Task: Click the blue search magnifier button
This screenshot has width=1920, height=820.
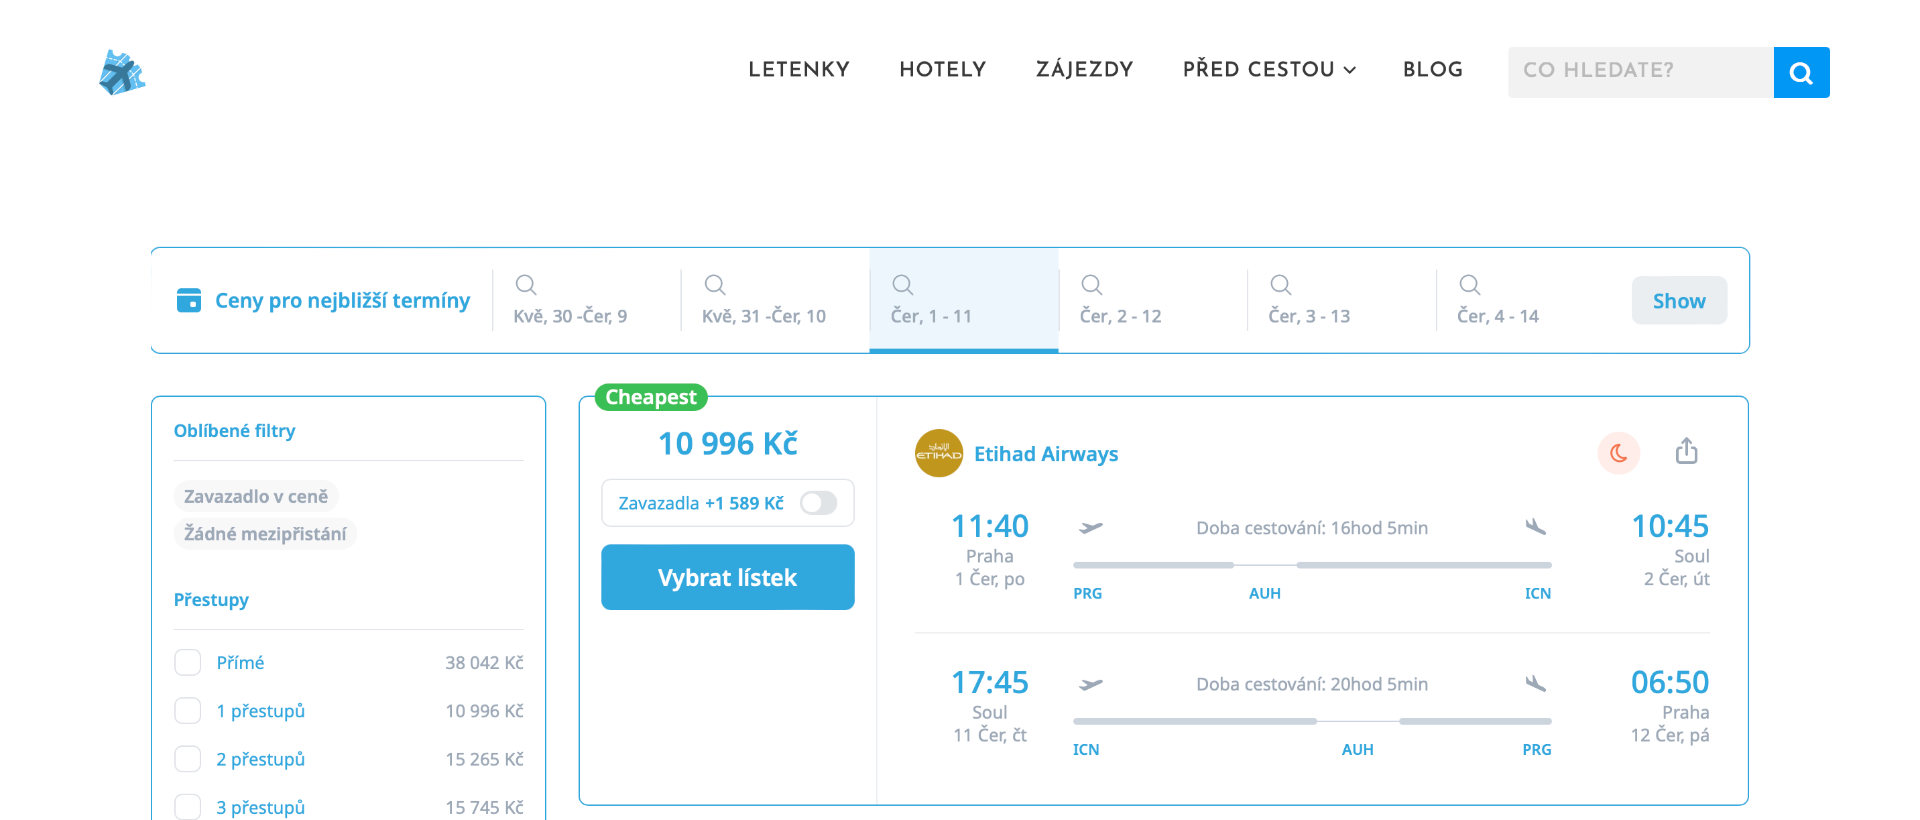Action: [1801, 72]
